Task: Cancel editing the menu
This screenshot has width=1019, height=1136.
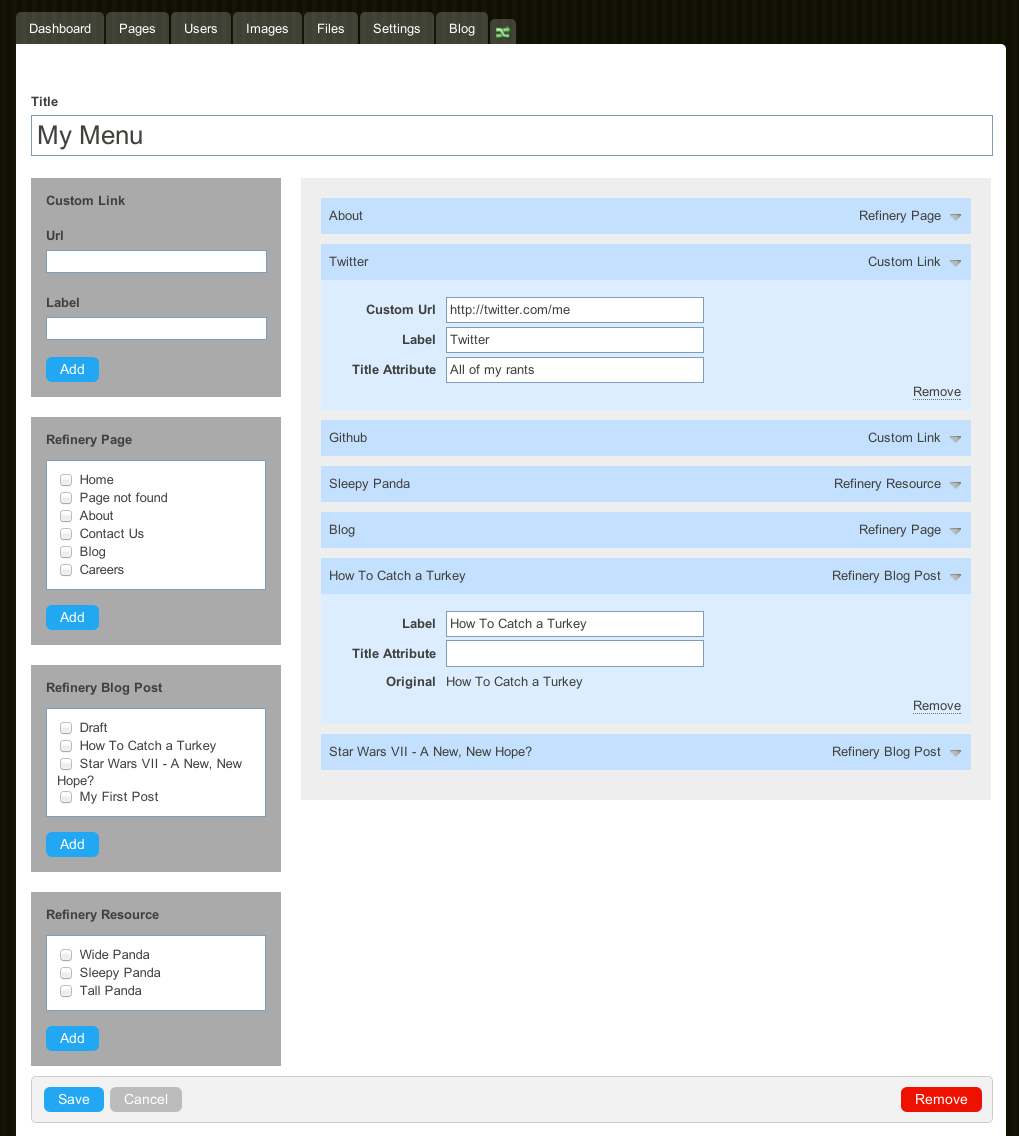Action: [146, 1099]
